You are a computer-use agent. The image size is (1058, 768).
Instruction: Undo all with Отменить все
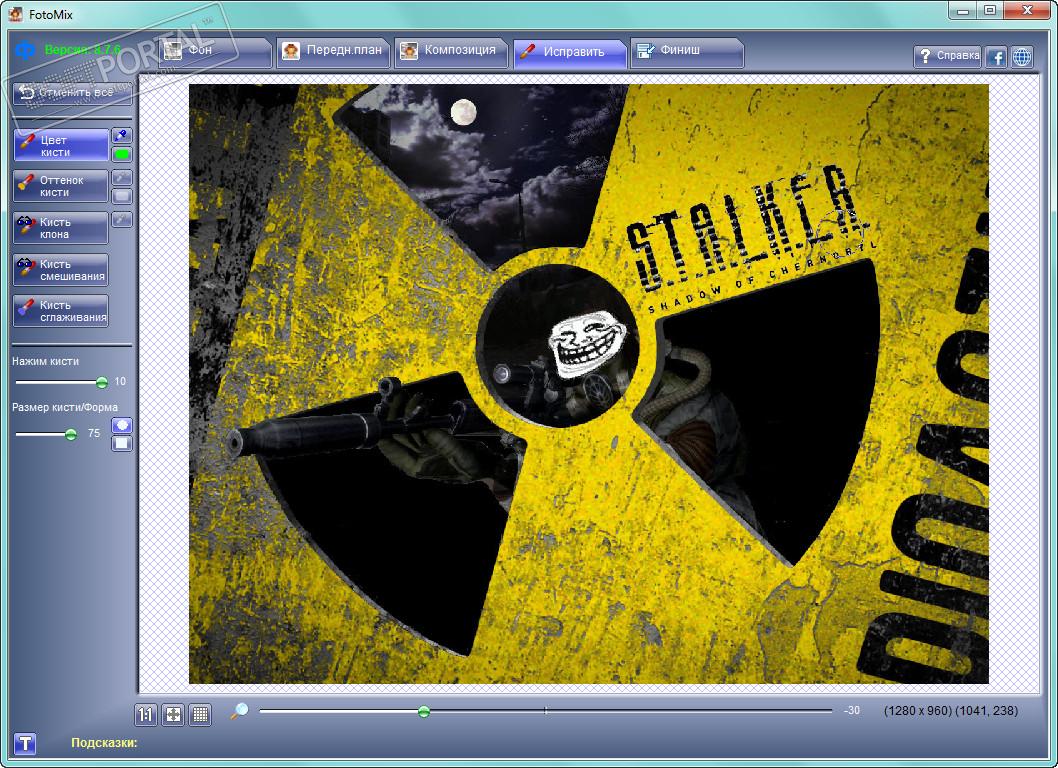(x=72, y=92)
